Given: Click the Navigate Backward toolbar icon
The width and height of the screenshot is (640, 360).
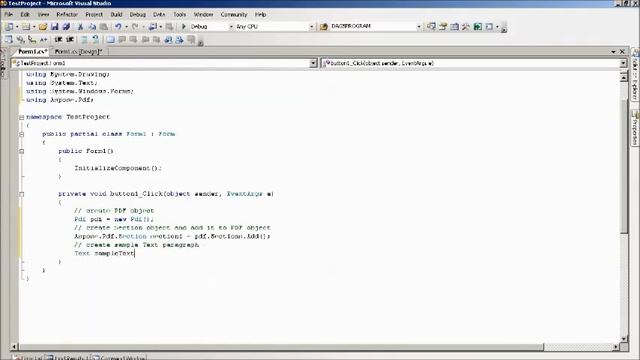Looking at the screenshot, I should [153, 27].
